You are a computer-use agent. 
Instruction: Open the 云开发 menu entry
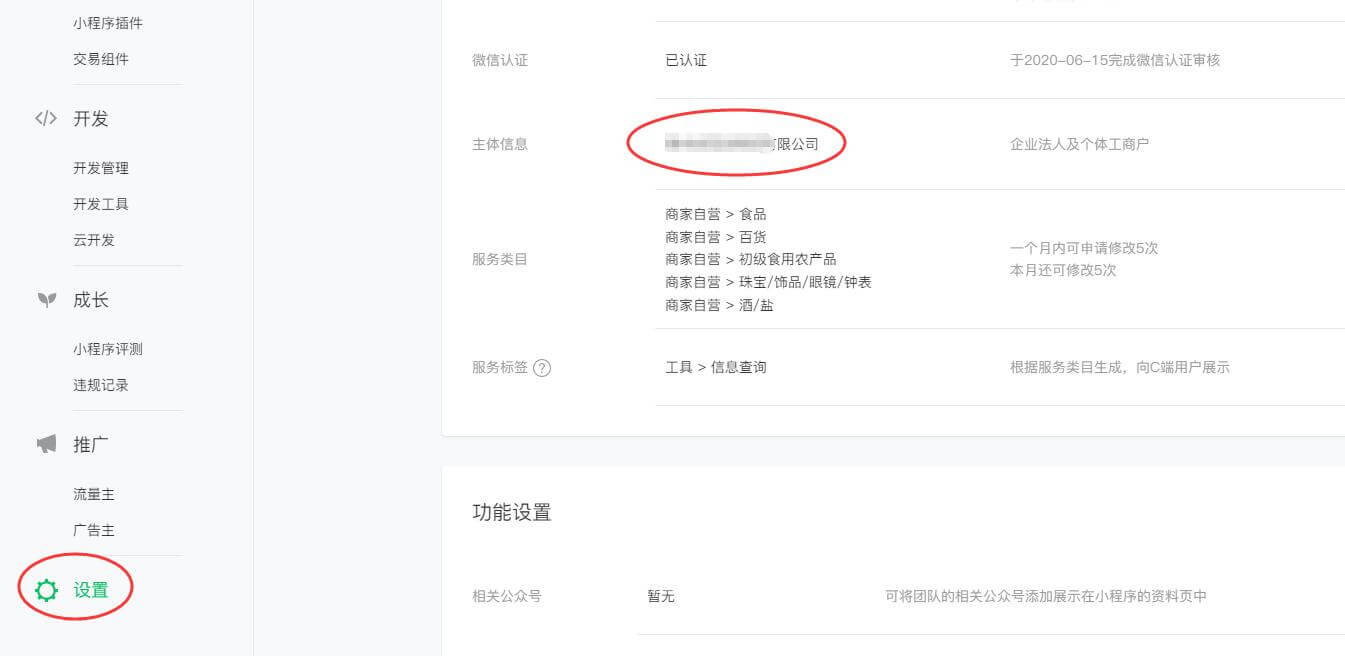[x=94, y=240]
